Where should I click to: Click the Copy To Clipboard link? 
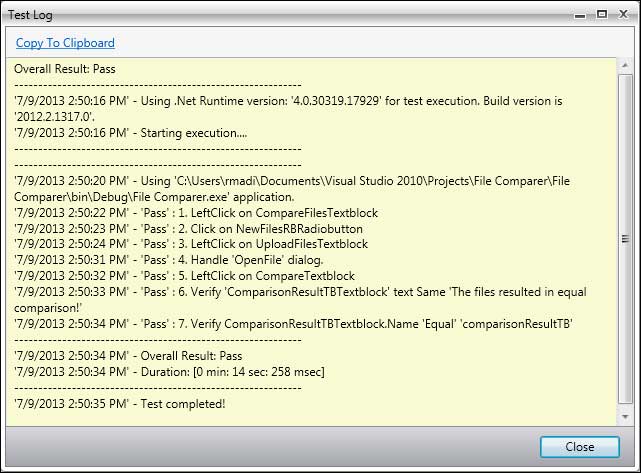coord(65,43)
